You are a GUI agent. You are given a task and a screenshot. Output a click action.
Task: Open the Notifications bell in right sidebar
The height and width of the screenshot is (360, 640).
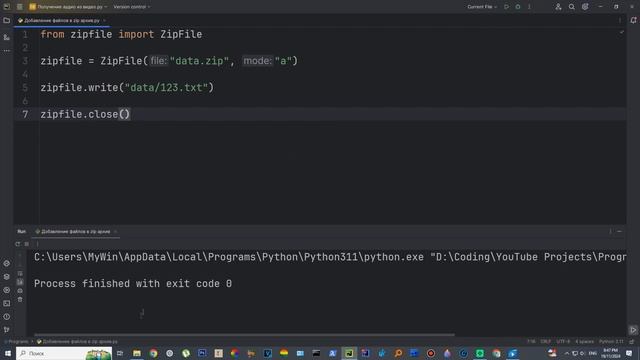pos(633,20)
